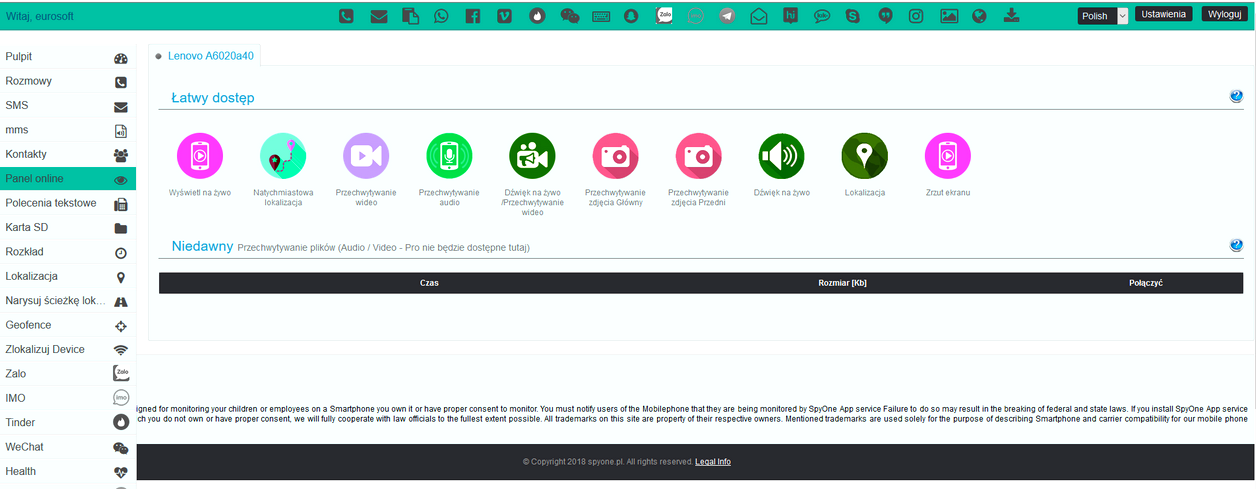This screenshot has height=489, width=1256.
Task: Click the Telegram icon in top bar
Action: pos(727,16)
